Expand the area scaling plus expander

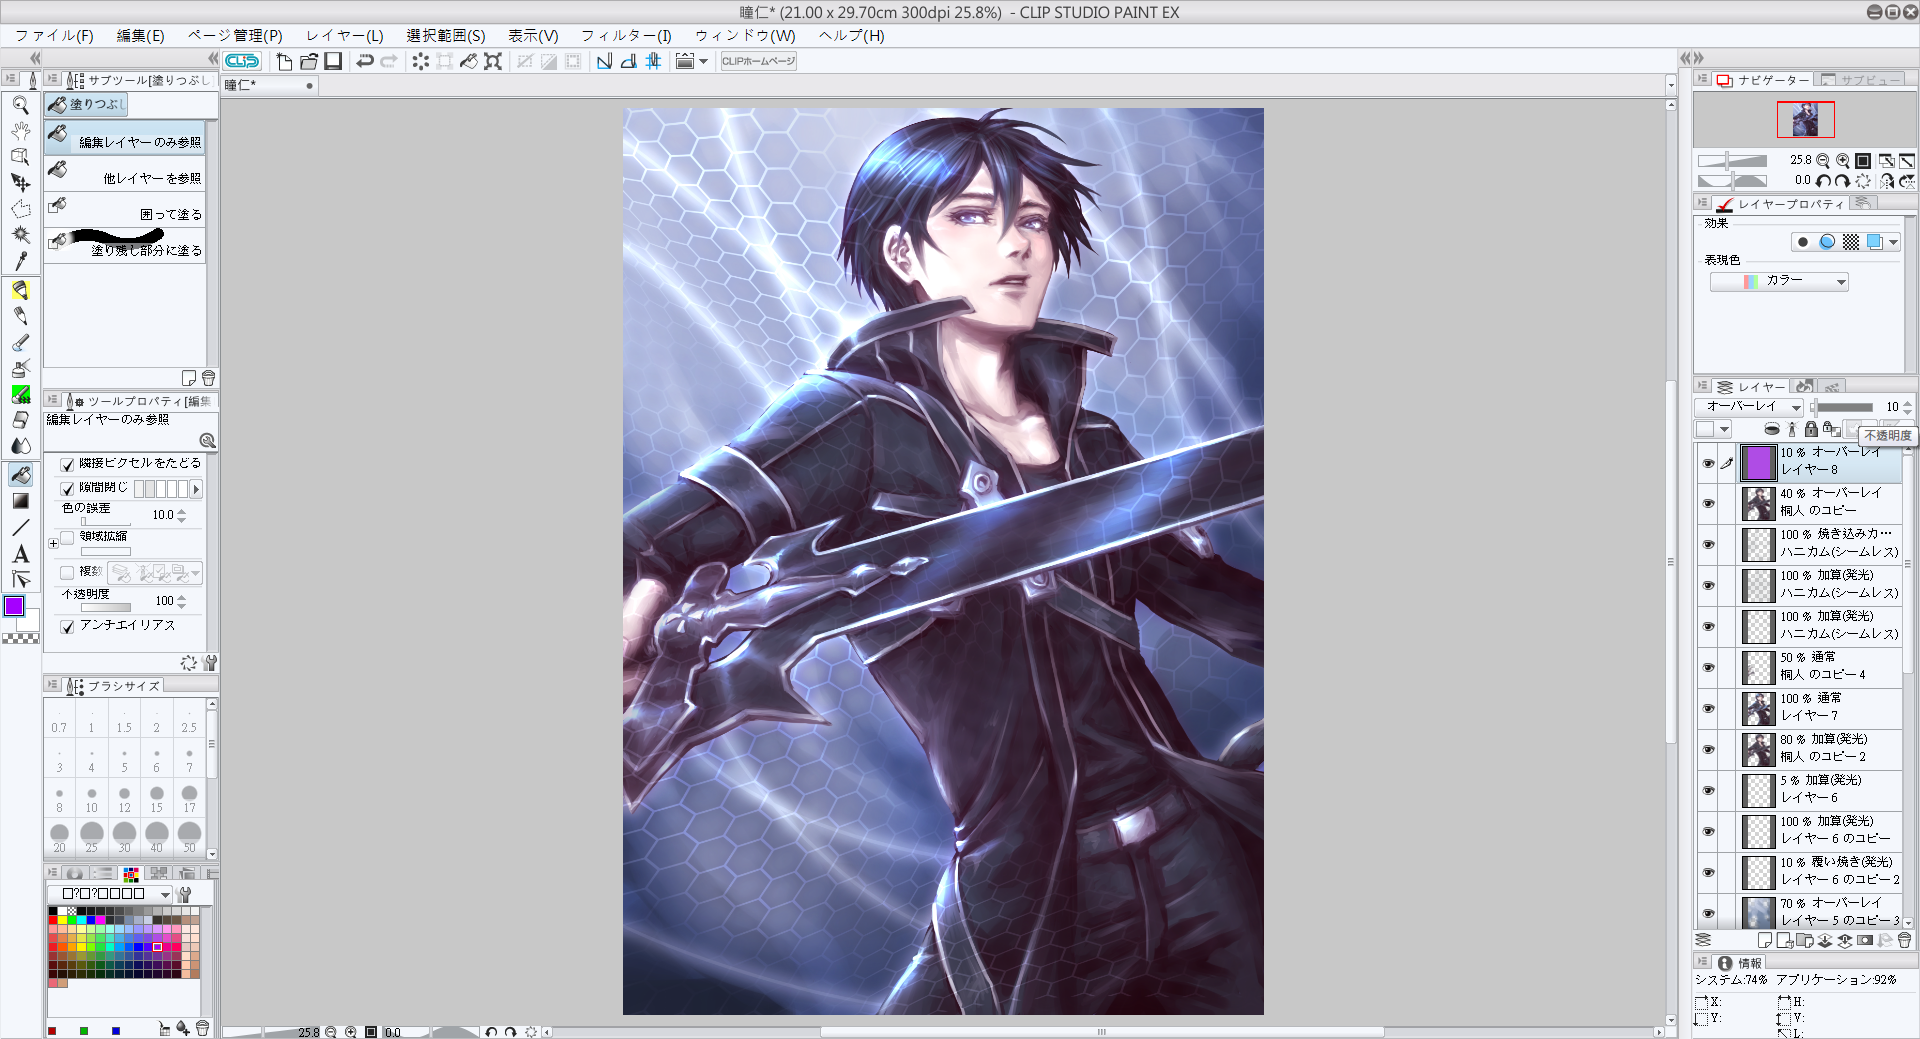53,544
